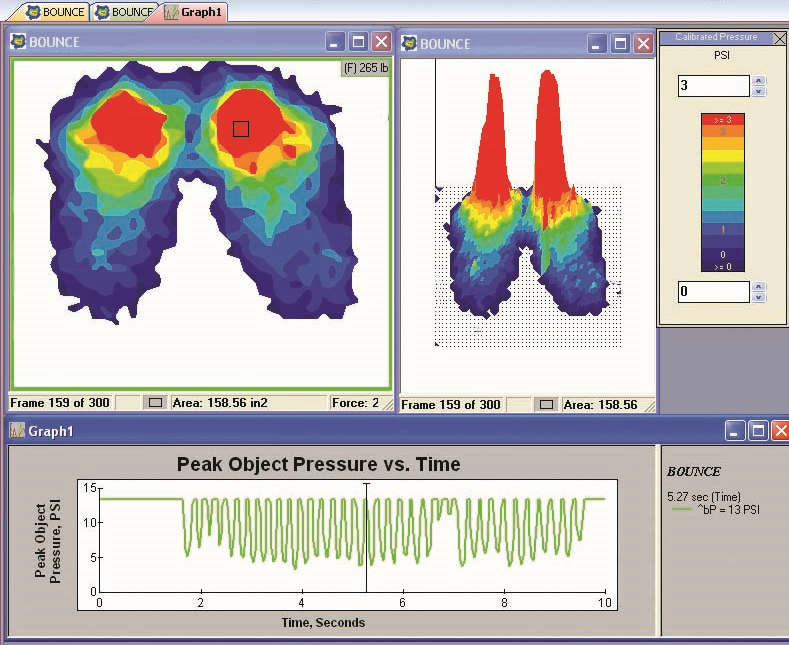
Task: Click the red >= 3 color band in legend
Action: click(x=723, y=120)
